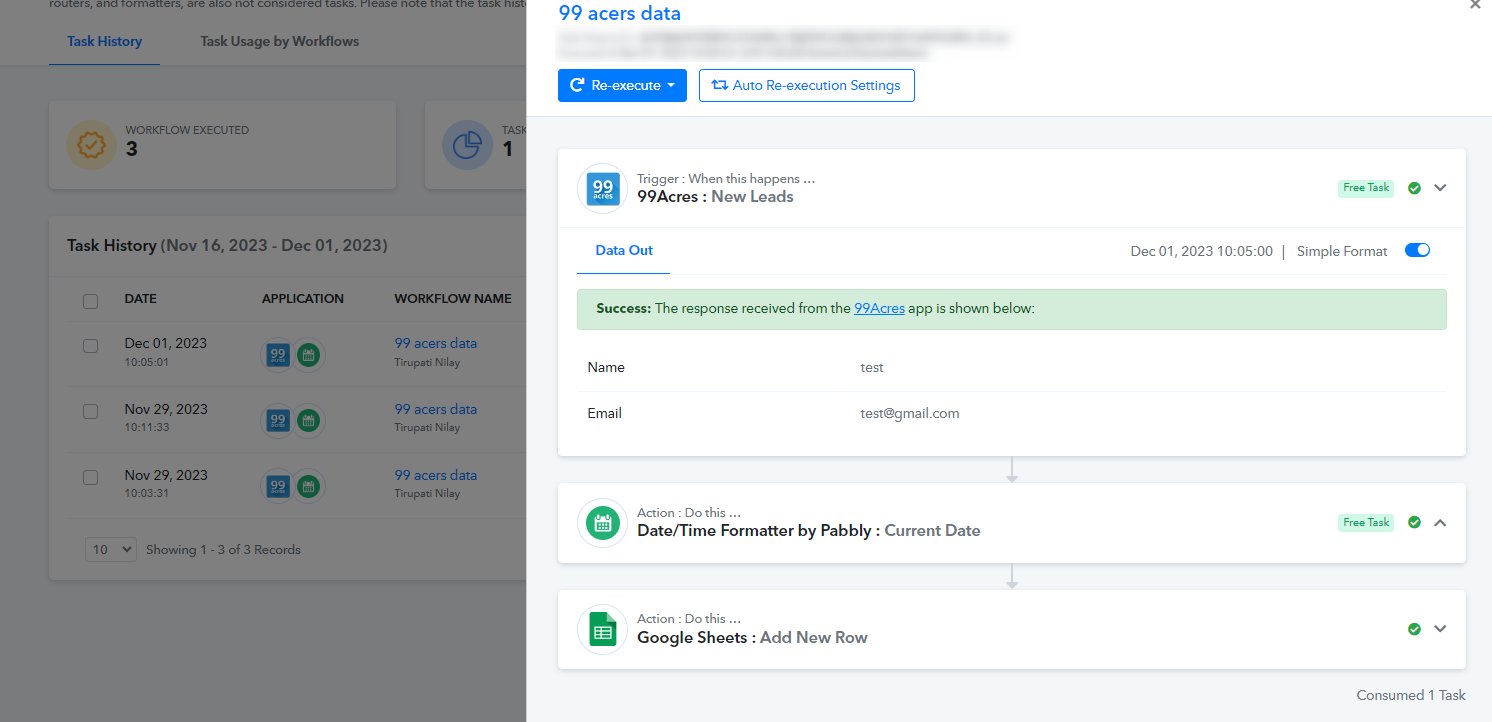Open the 99 acers data link in the 10:03:31 row
Image resolution: width=1492 pixels, height=722 pixels.
point(436,476)
